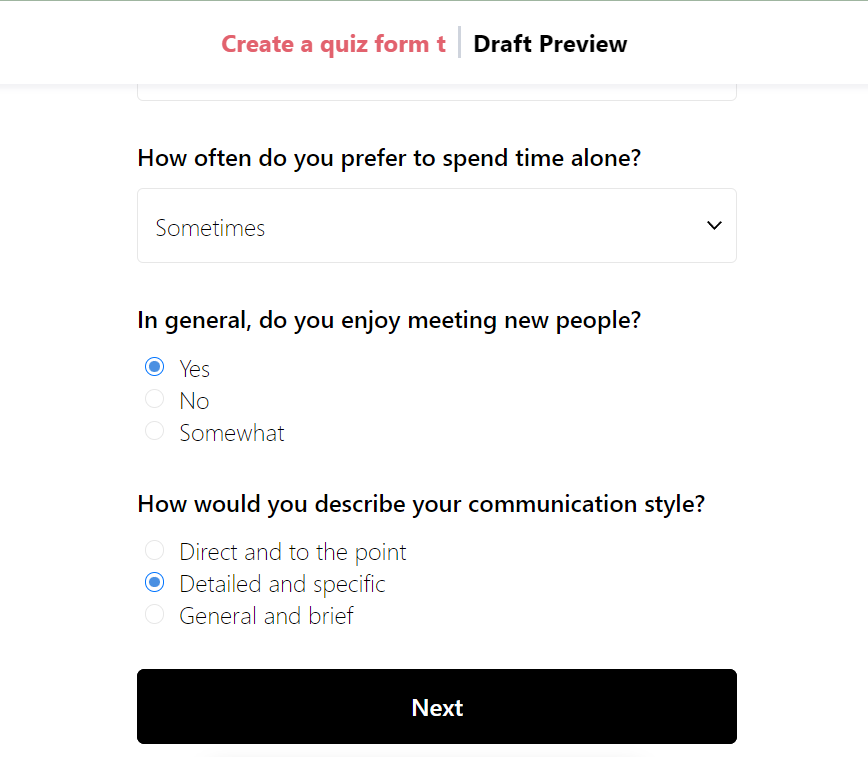868x757 pixels.
Task: Click the time-alone question heading
Action: [389, 157]
